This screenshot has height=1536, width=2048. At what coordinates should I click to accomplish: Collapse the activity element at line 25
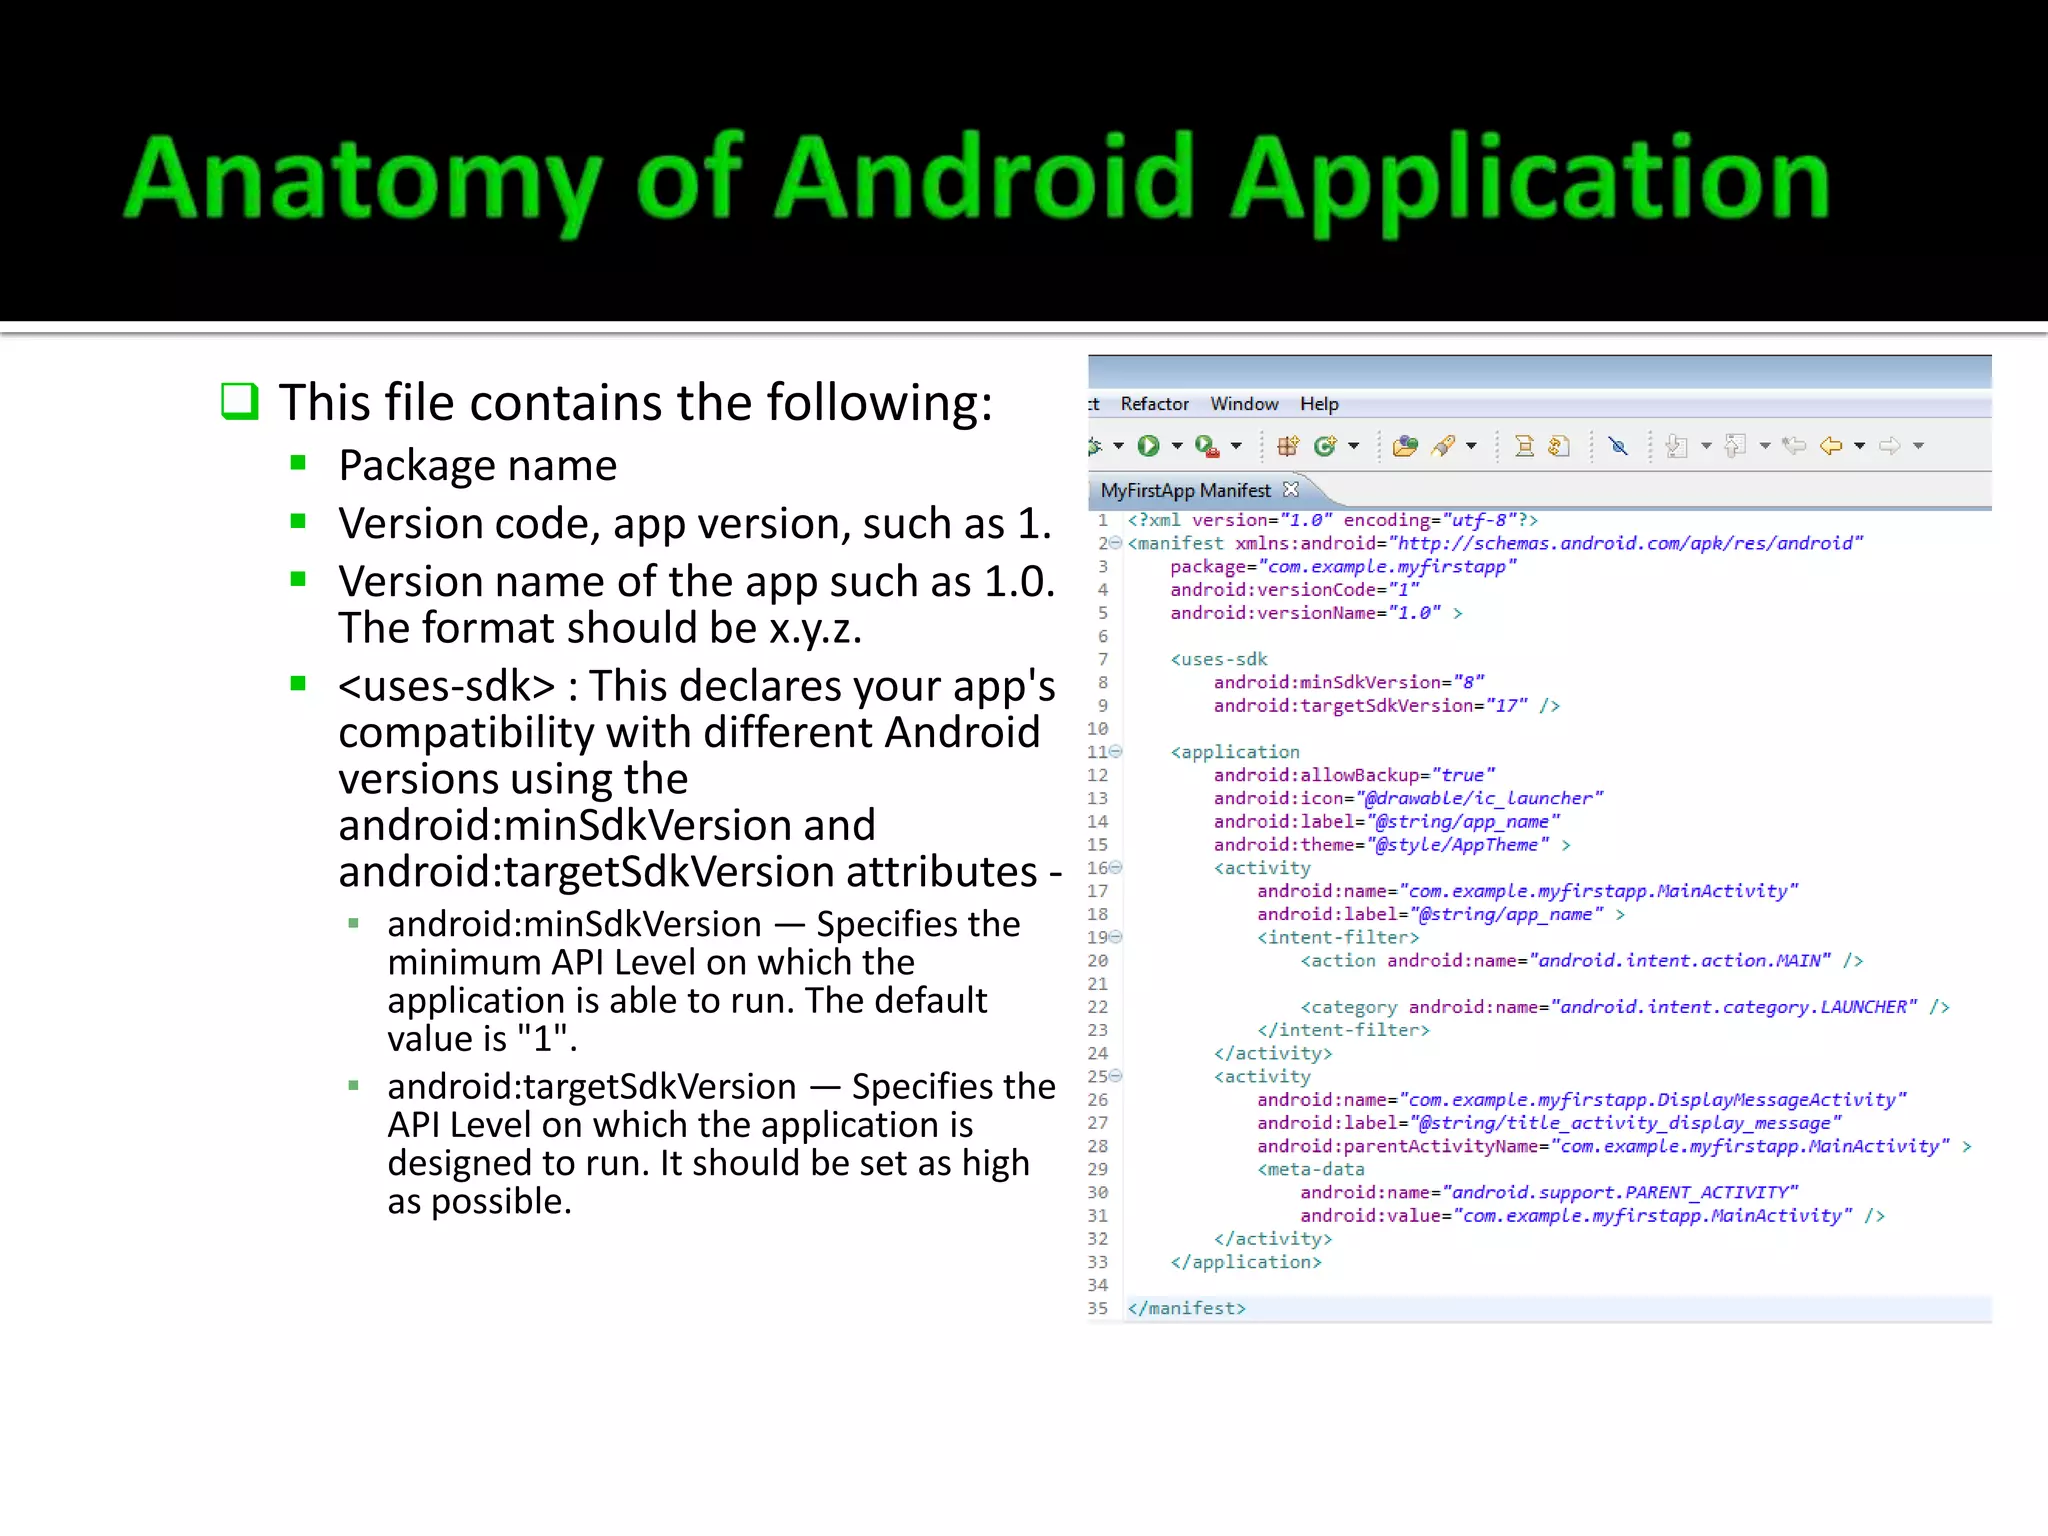1116,1076
